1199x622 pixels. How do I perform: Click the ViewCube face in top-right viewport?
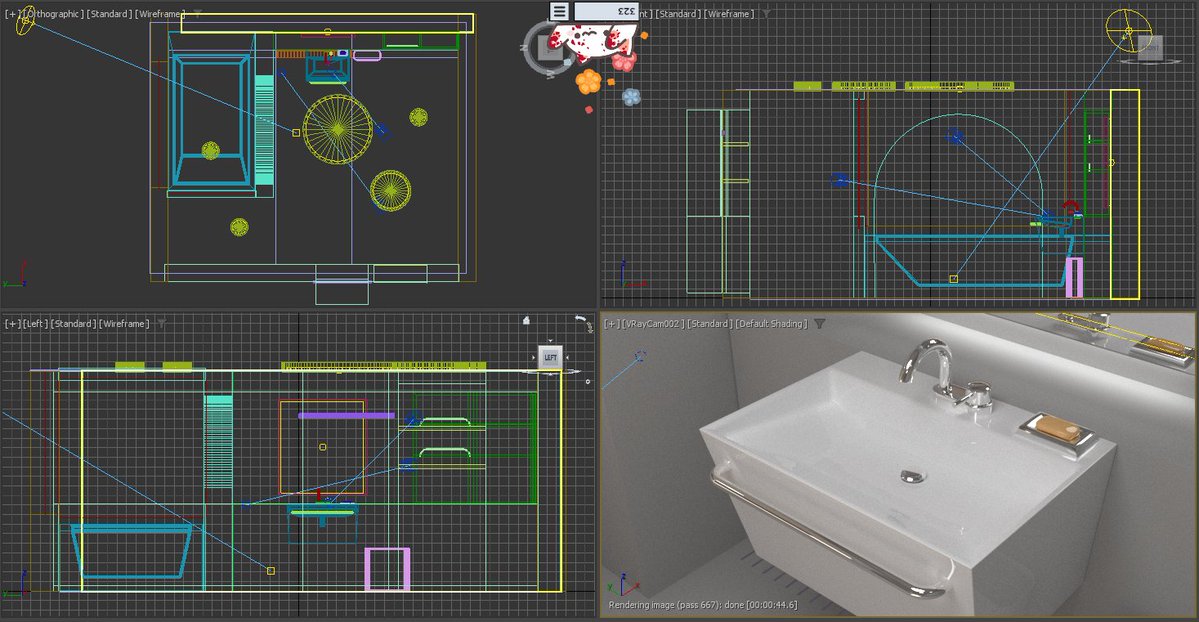click(x=1150, y=47)
